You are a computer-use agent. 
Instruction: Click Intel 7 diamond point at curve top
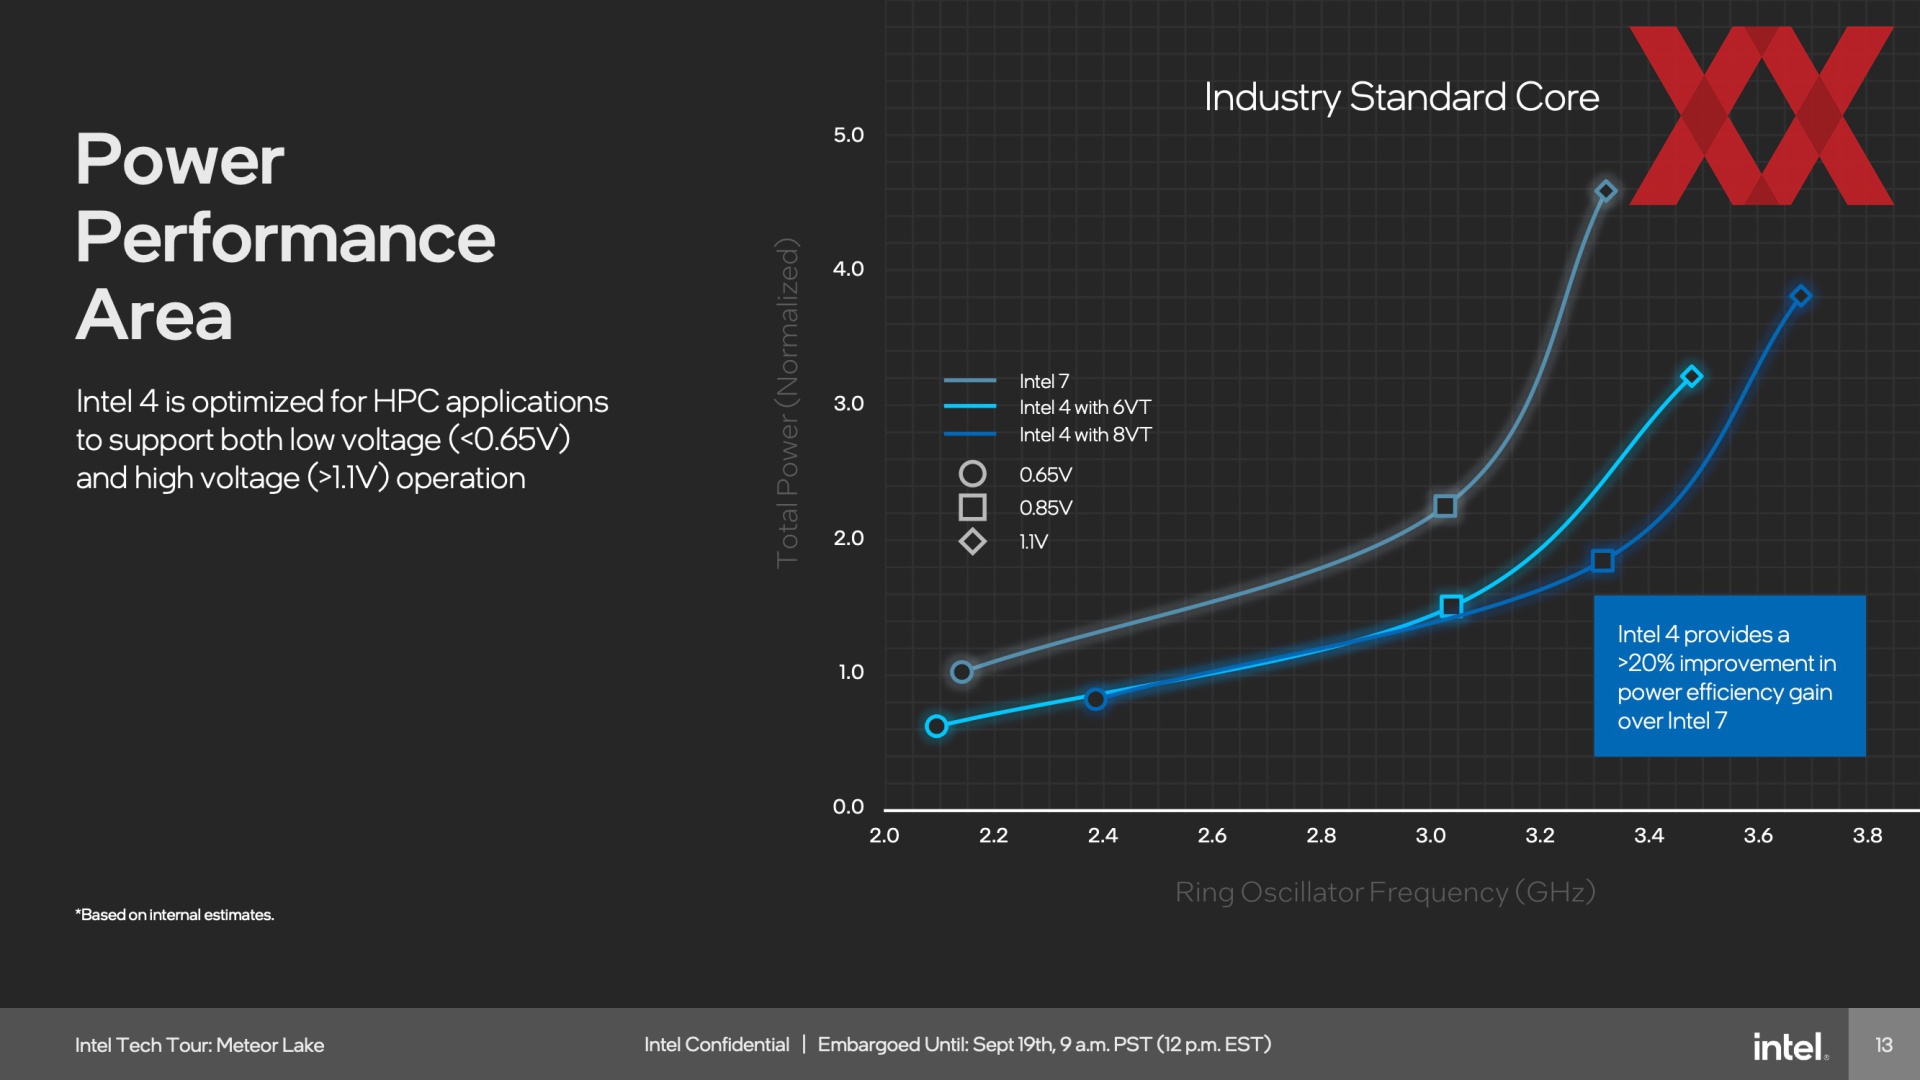pos(1605,191)
